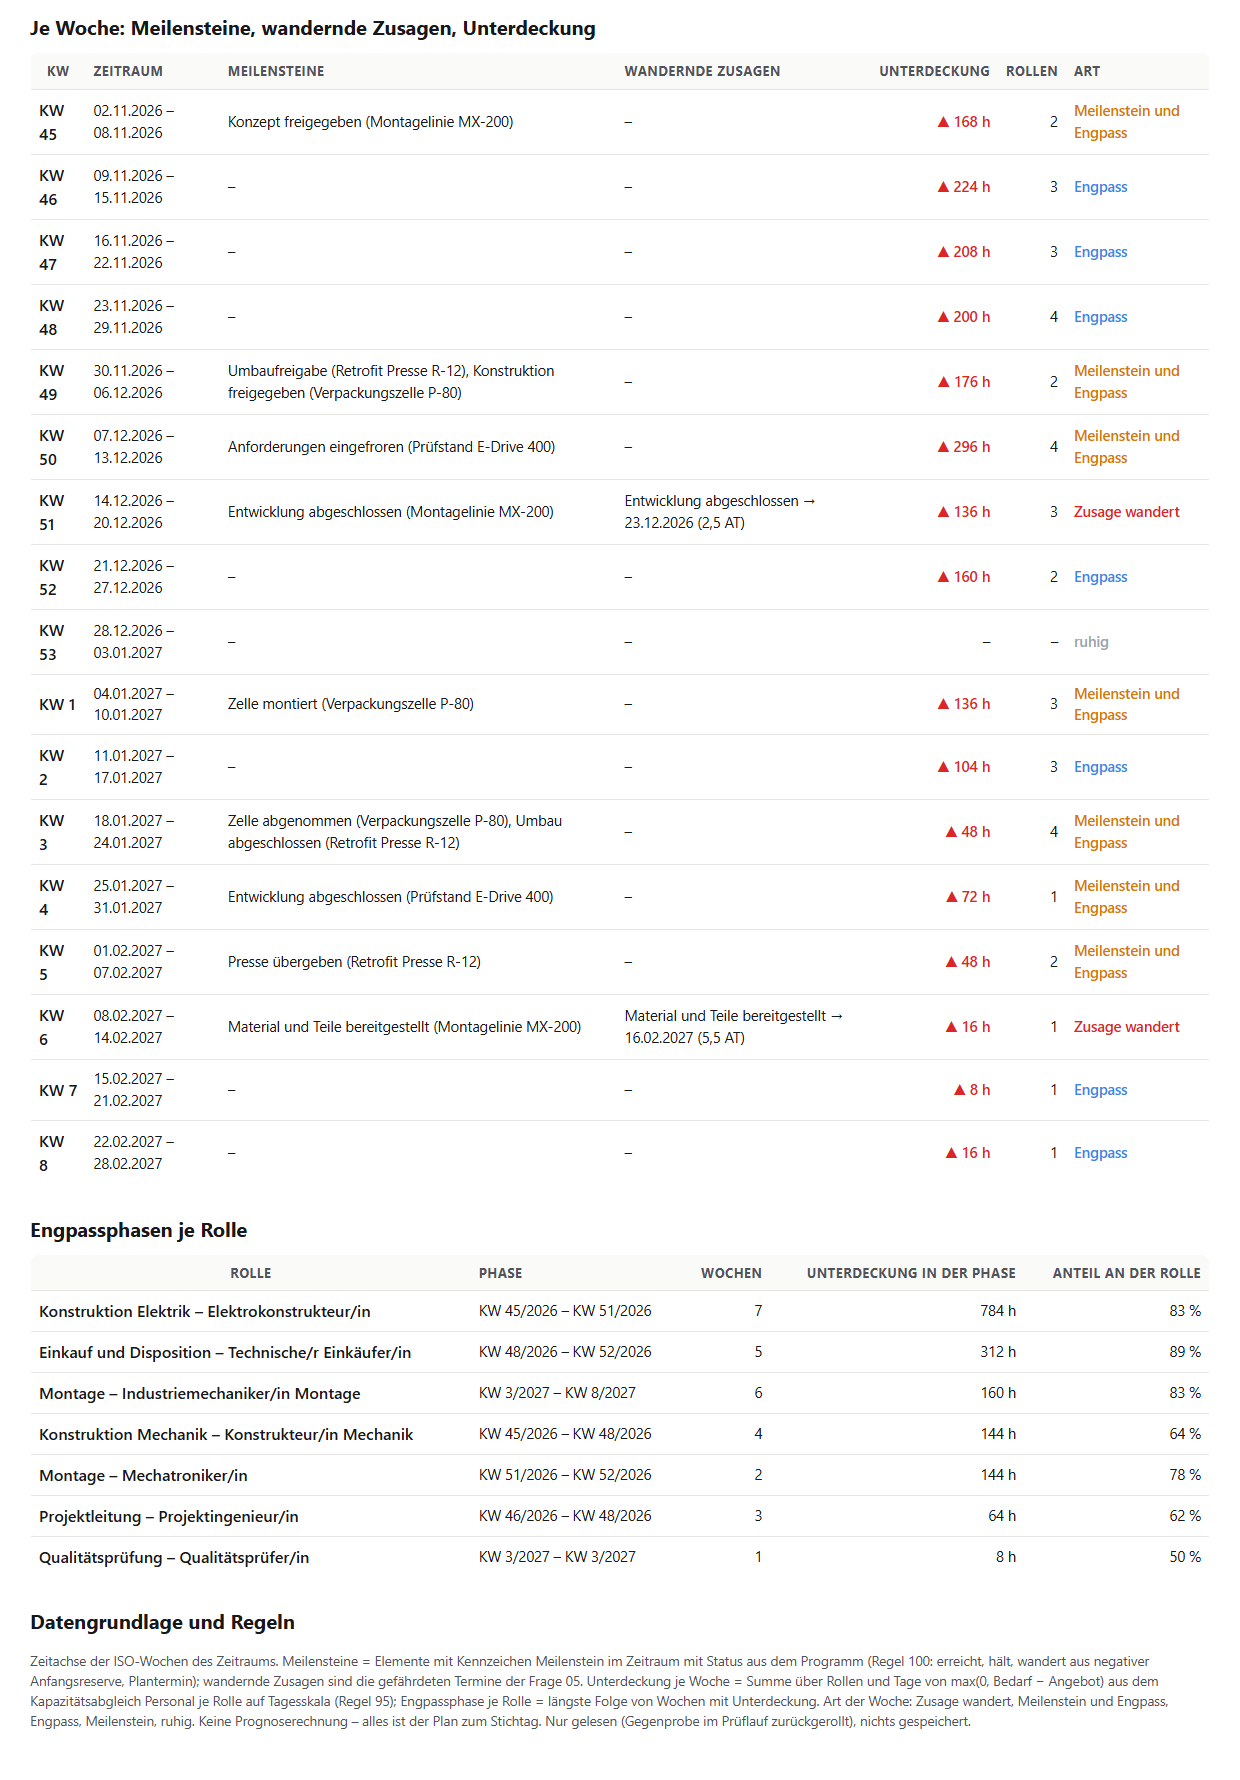Viewport: 1240px width, 1780px height.
Task: Click wandering commitment 'Entwicklung abgeschlossen → 23.12.2026'
Action: 720,512
